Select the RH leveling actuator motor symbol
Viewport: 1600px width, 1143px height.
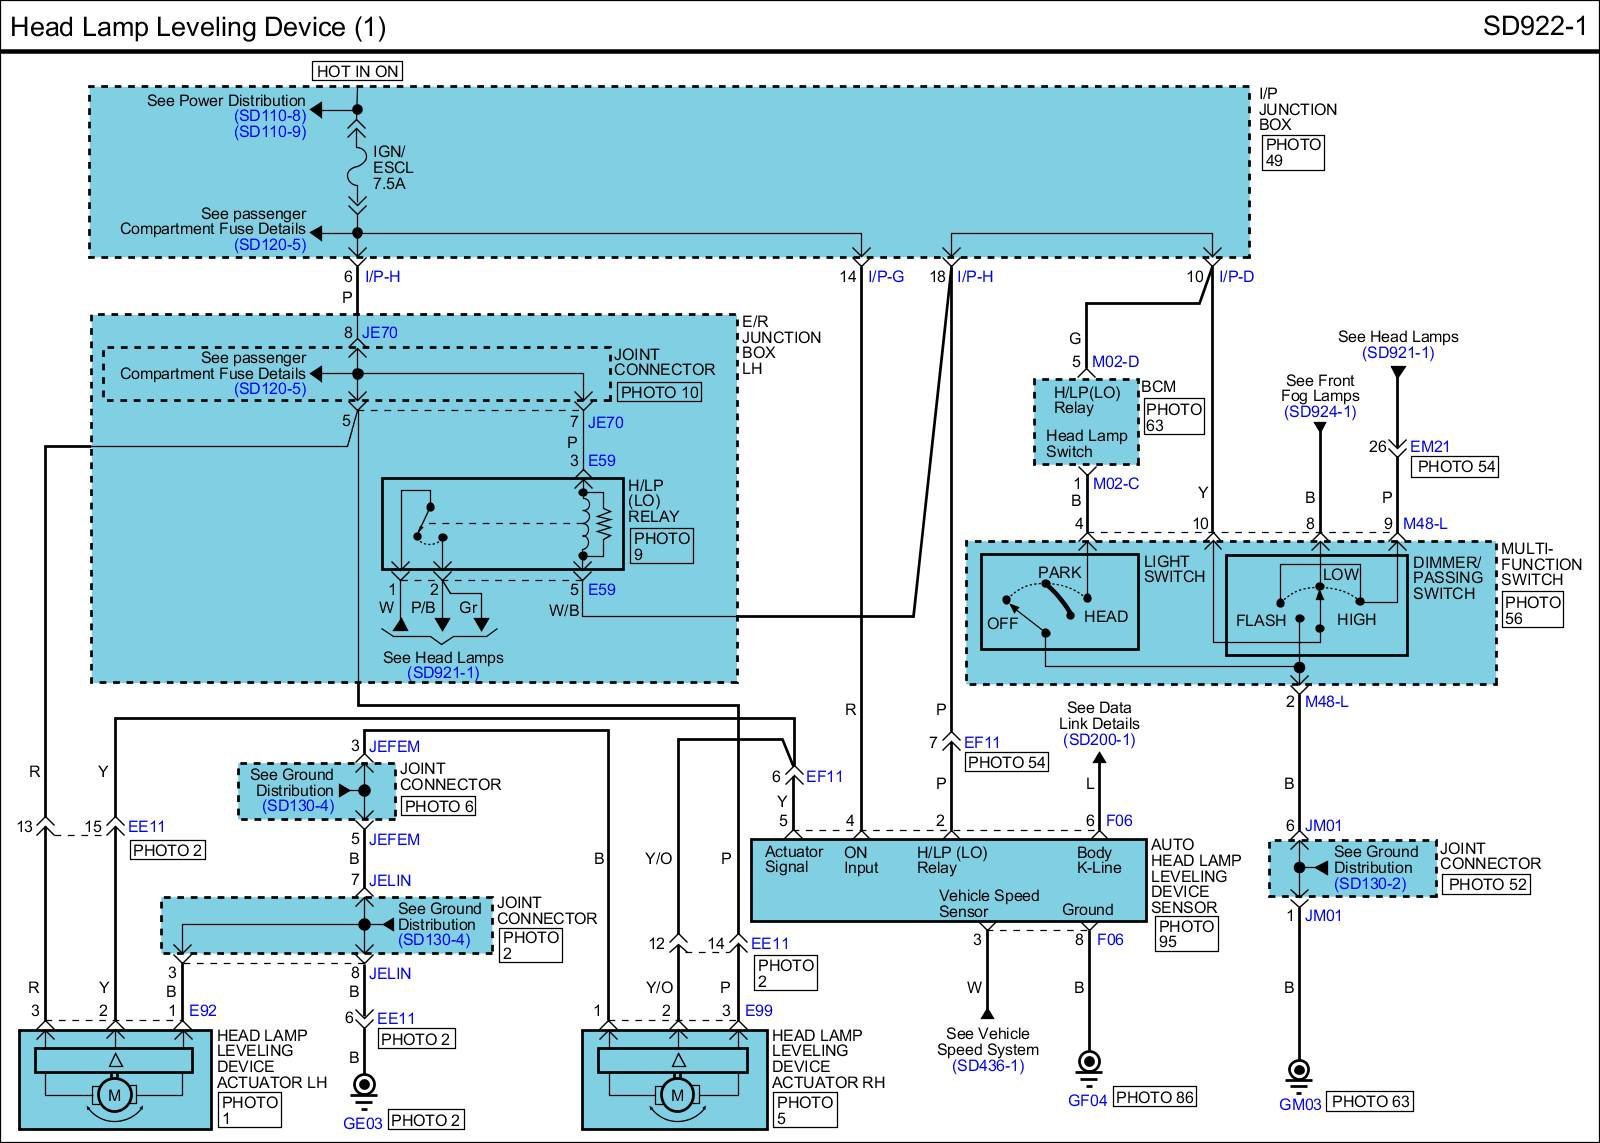click(677, 1096)
